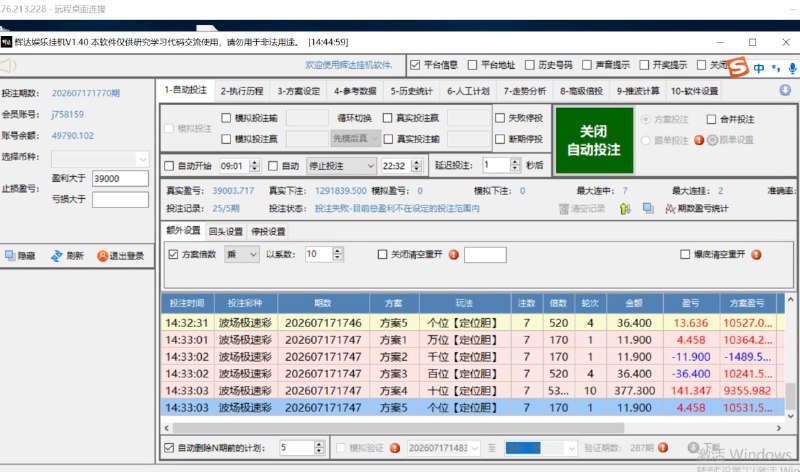Open the 回头设置 tab
Screen dimensions: 800x472
click(226, 232)
